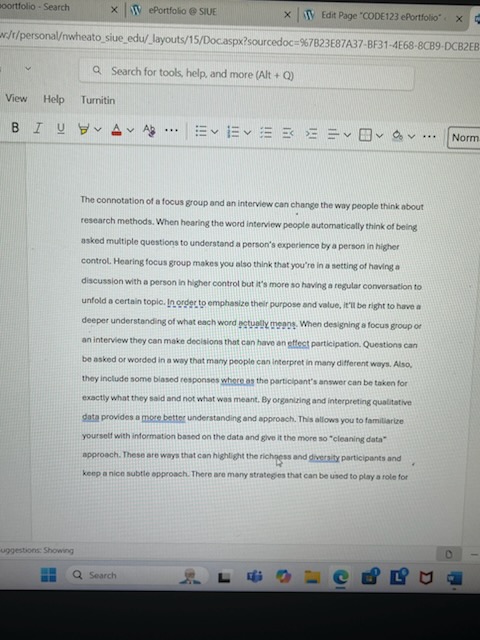Screen dimensions: 480x640
Task: Open Microsoft Teams from the taskbar
Action: click(x=254, y=577)
